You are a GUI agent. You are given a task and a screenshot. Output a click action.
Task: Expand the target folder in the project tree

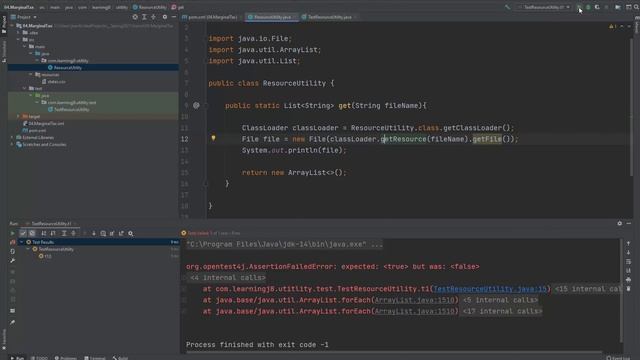[18, 116]
